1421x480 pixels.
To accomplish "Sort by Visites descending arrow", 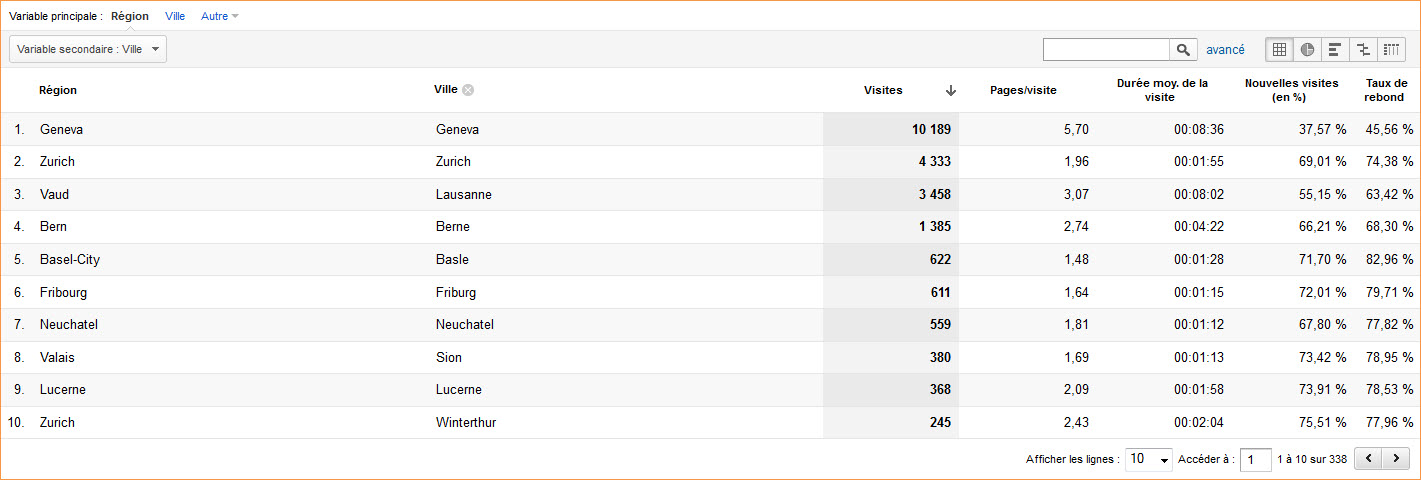I will pyautogui.click(x=950, y=90).
